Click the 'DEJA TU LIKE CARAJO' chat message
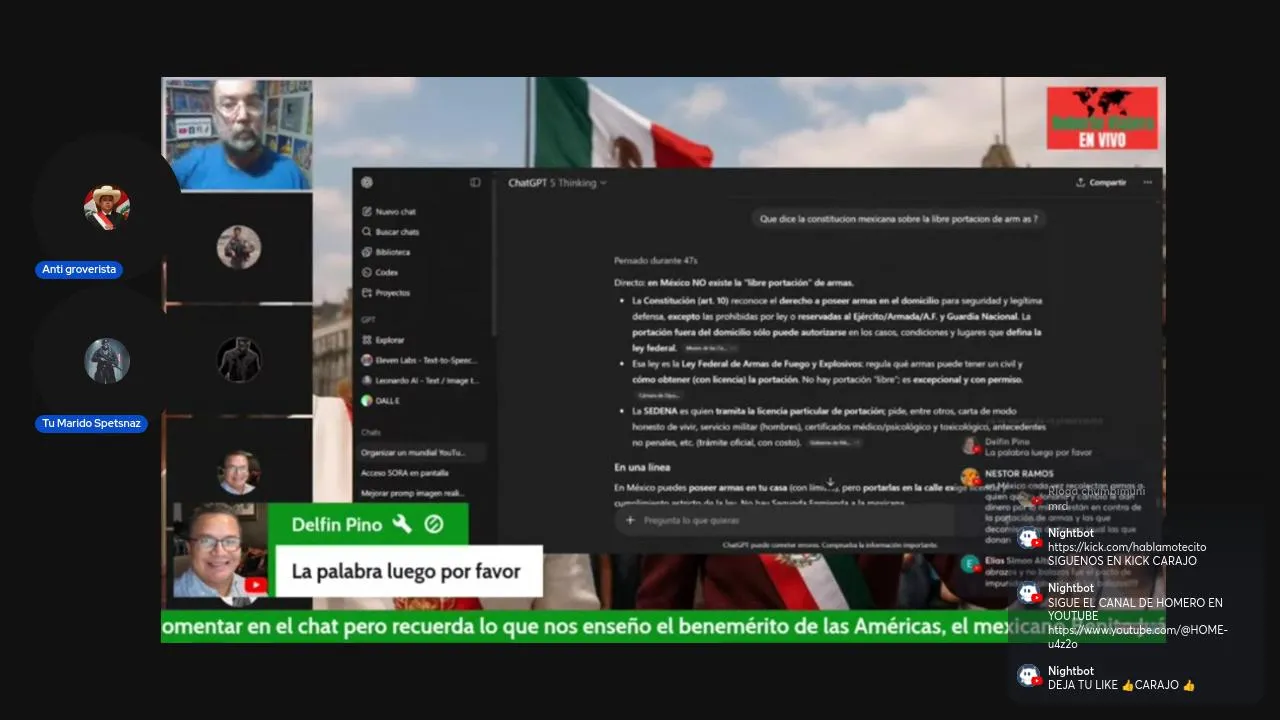Viewport: 1280px width, 720px height. [x=1121, y=685]
